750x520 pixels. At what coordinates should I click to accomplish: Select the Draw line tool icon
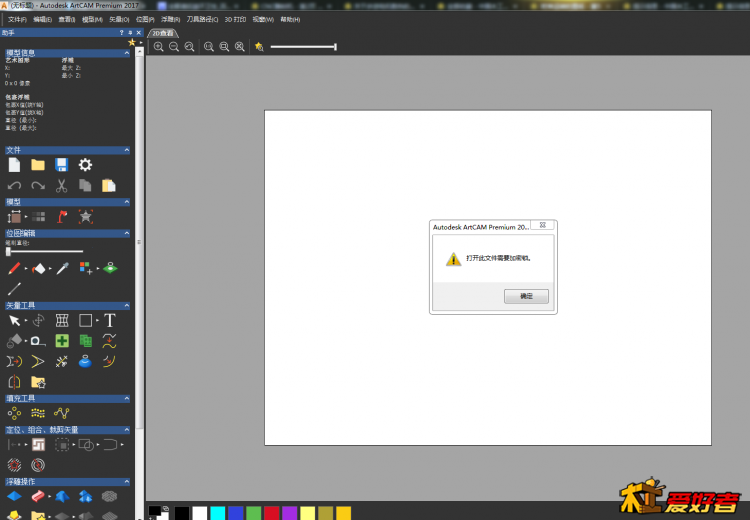14,288
